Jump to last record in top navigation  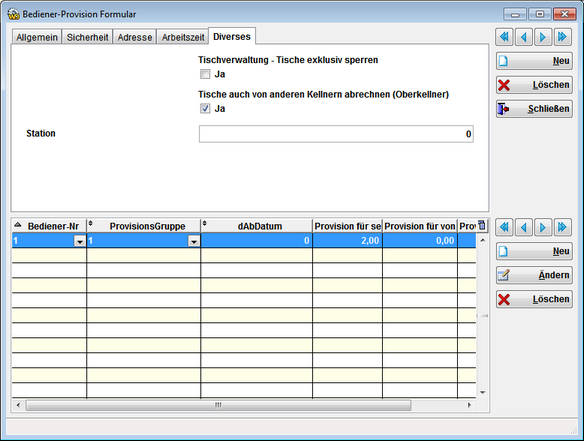pos(562,37)
